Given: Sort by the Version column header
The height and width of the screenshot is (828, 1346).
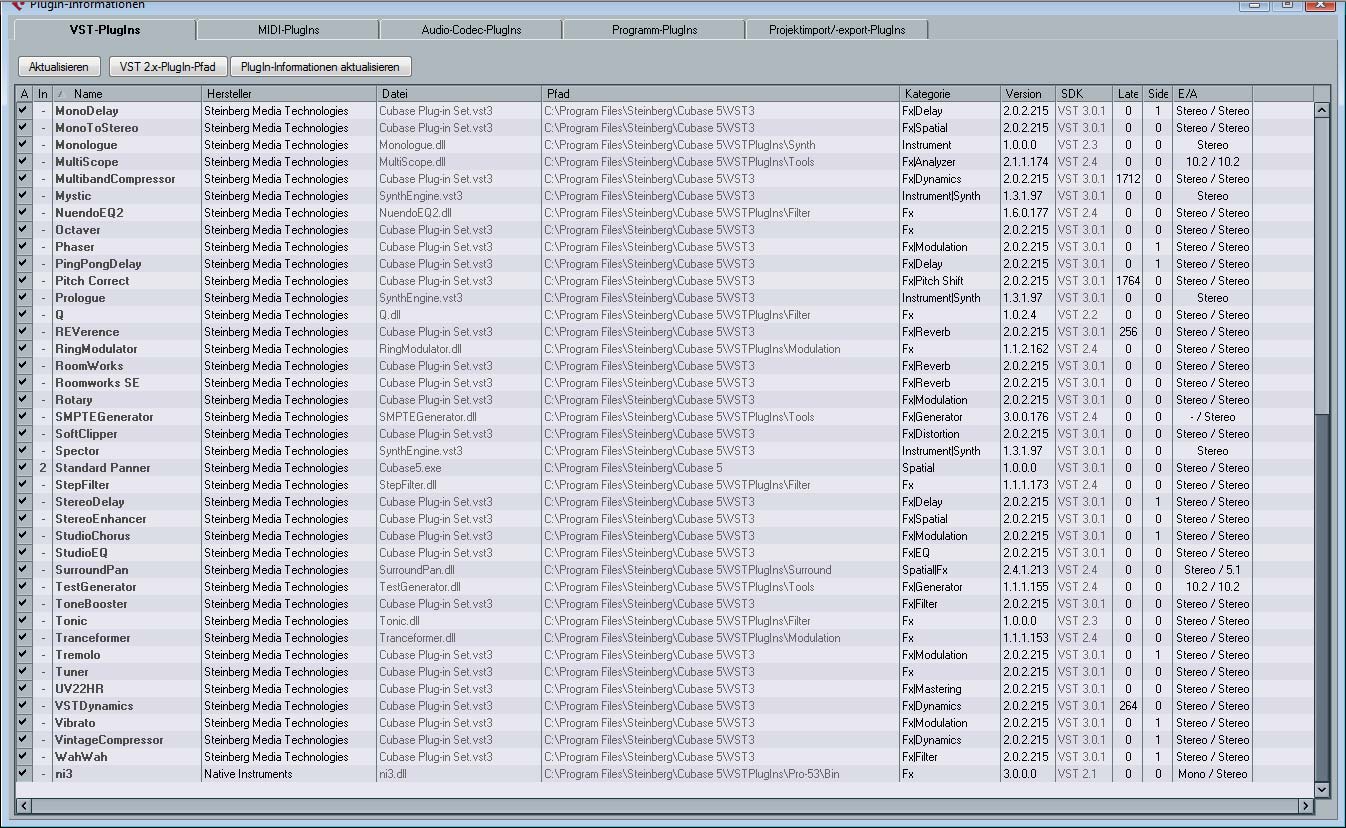Looking at the screenshot, I should coord(1028,94).
